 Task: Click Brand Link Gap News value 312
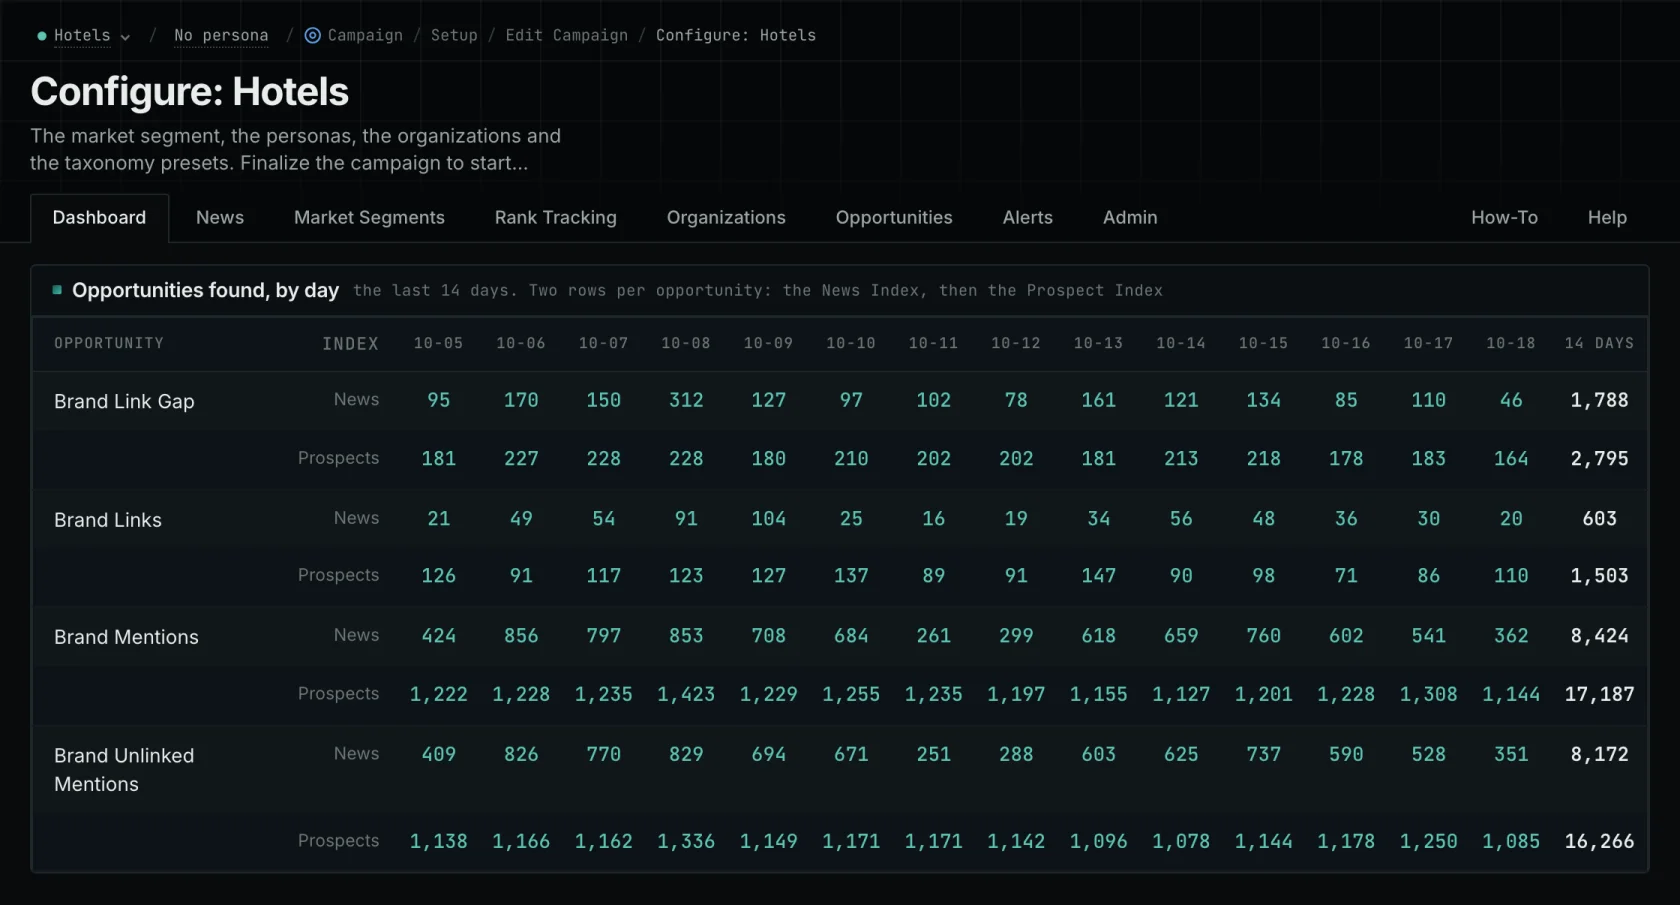coord(686,400)
